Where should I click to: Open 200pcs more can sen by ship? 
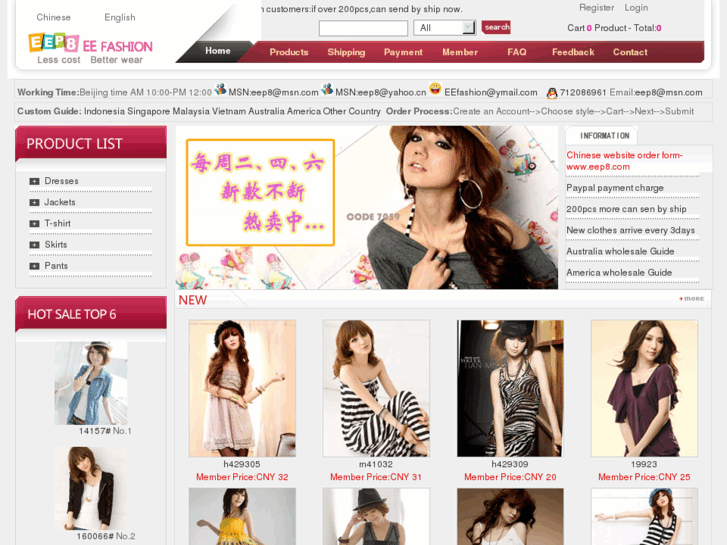coord(626,209)
